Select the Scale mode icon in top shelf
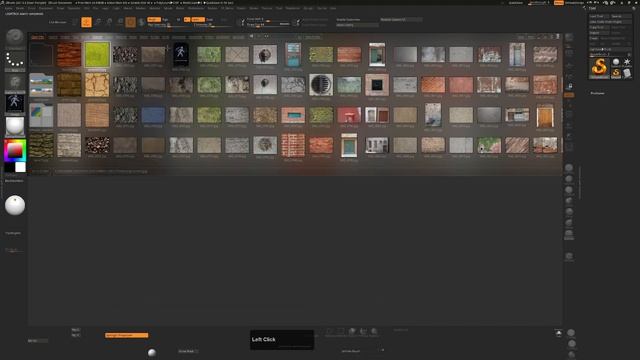 (x=109, y=22)
